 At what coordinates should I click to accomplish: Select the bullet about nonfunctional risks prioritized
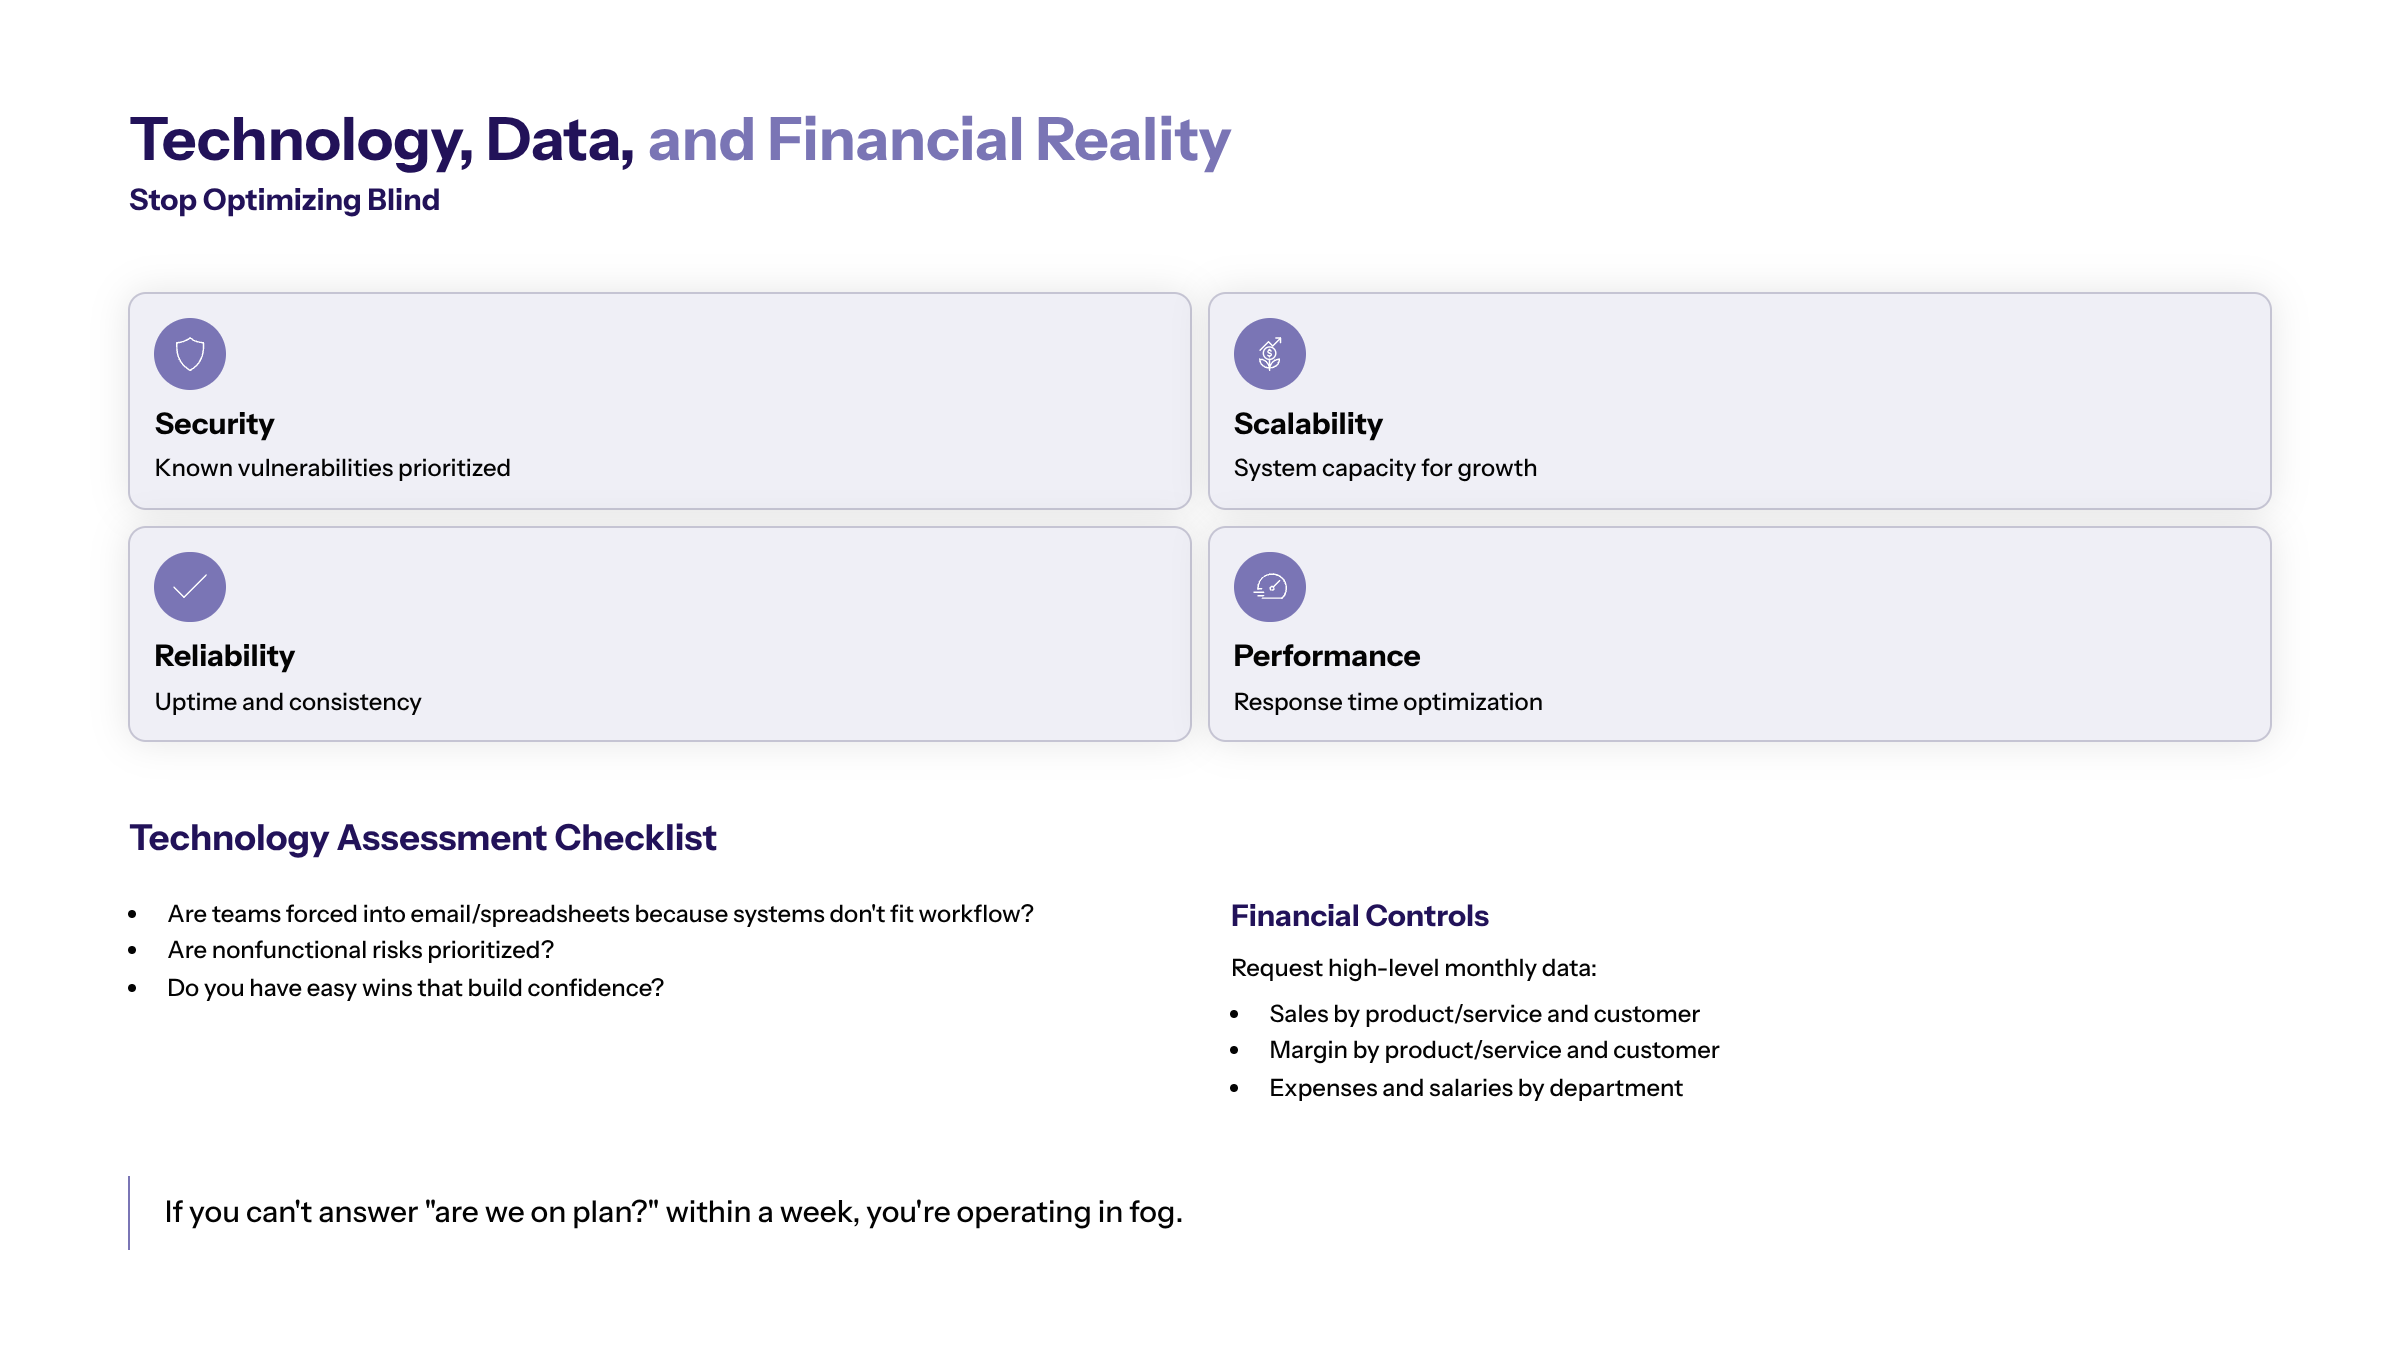click(x=360, y=950)
